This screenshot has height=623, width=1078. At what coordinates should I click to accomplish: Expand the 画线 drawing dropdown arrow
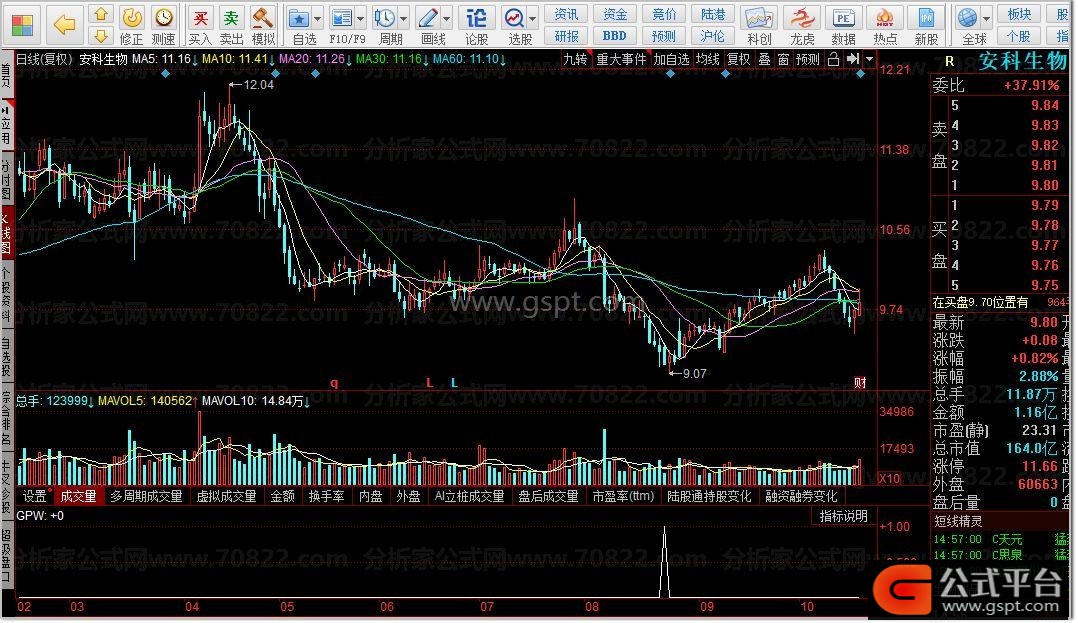447,19
